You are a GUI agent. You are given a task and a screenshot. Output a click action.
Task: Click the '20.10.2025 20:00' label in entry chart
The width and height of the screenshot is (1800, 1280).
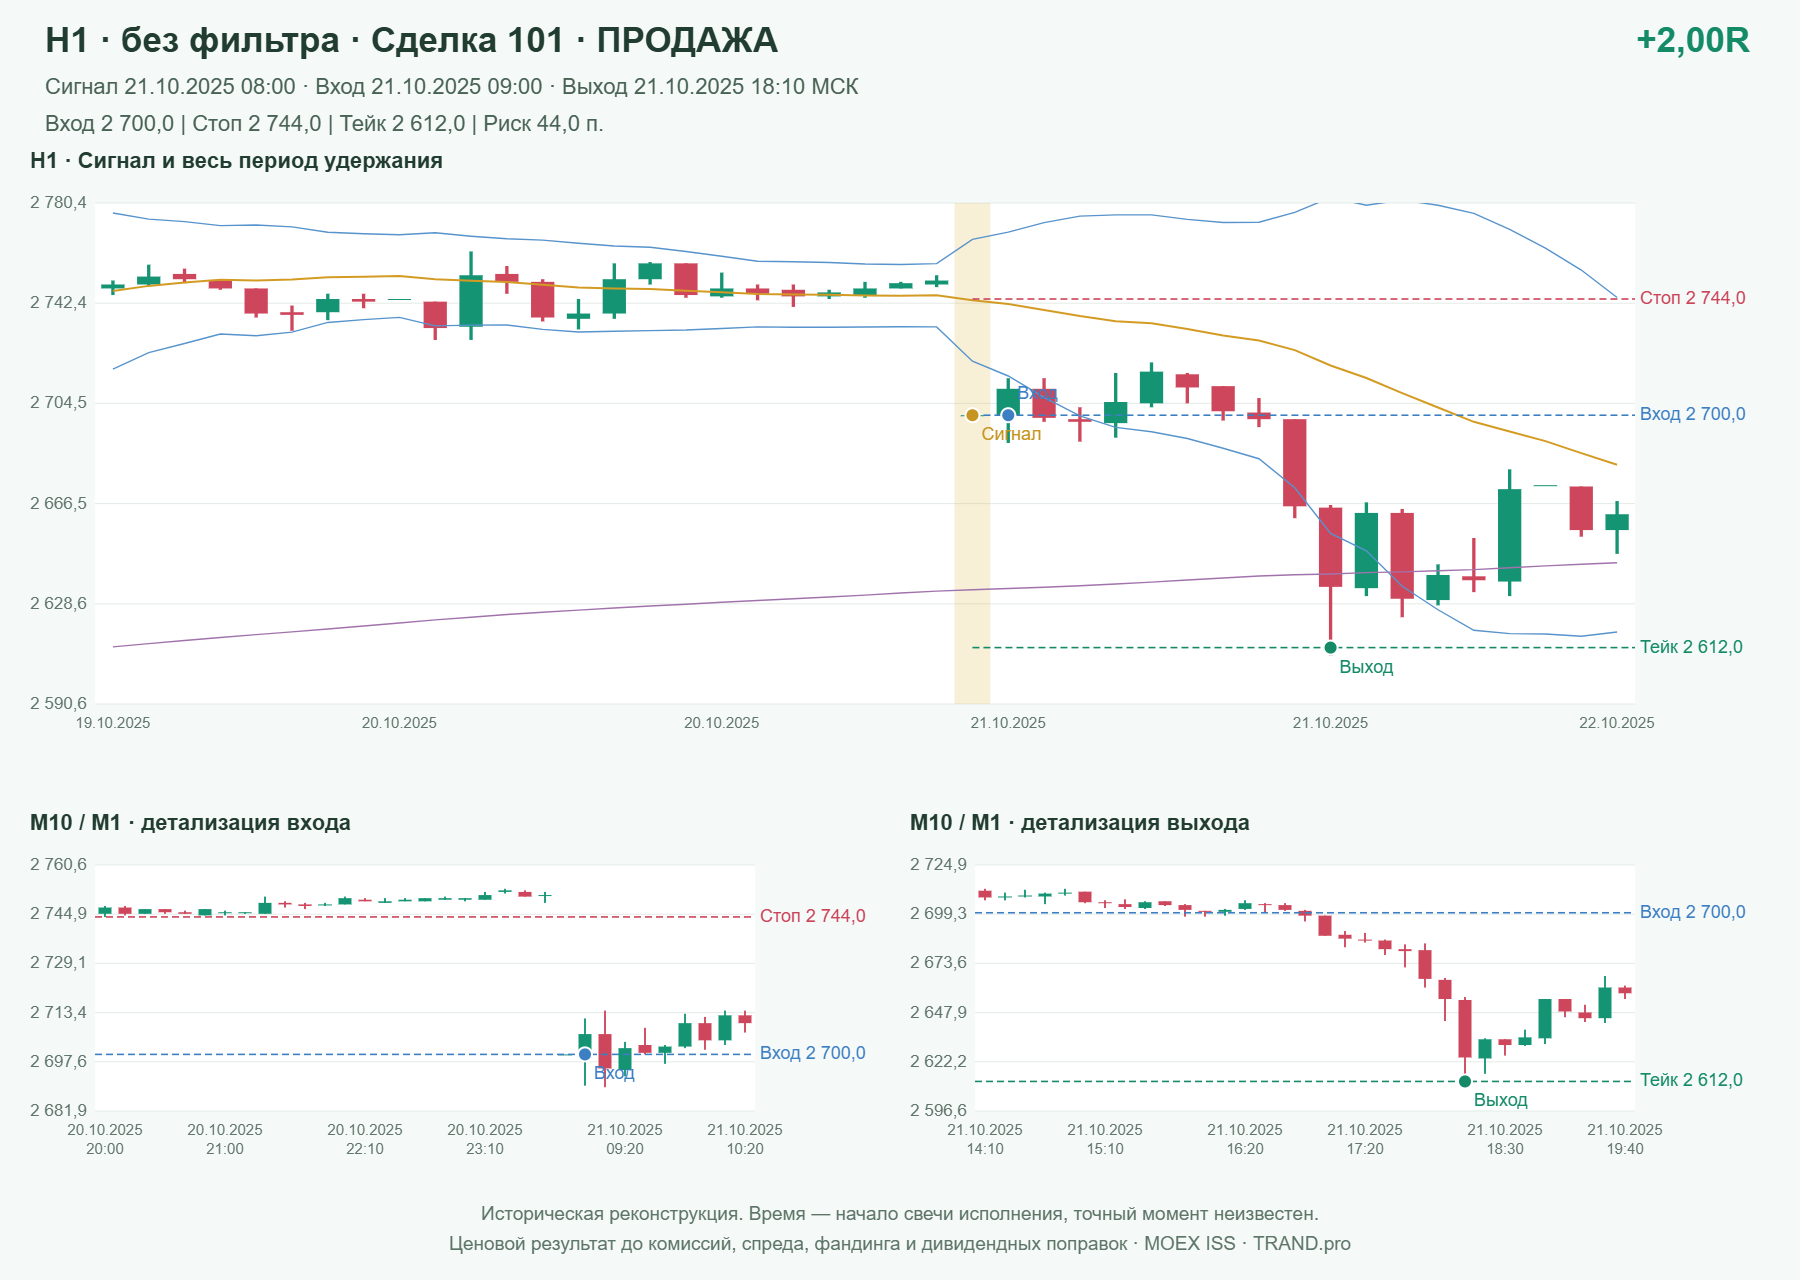(x=105, y=1139)
